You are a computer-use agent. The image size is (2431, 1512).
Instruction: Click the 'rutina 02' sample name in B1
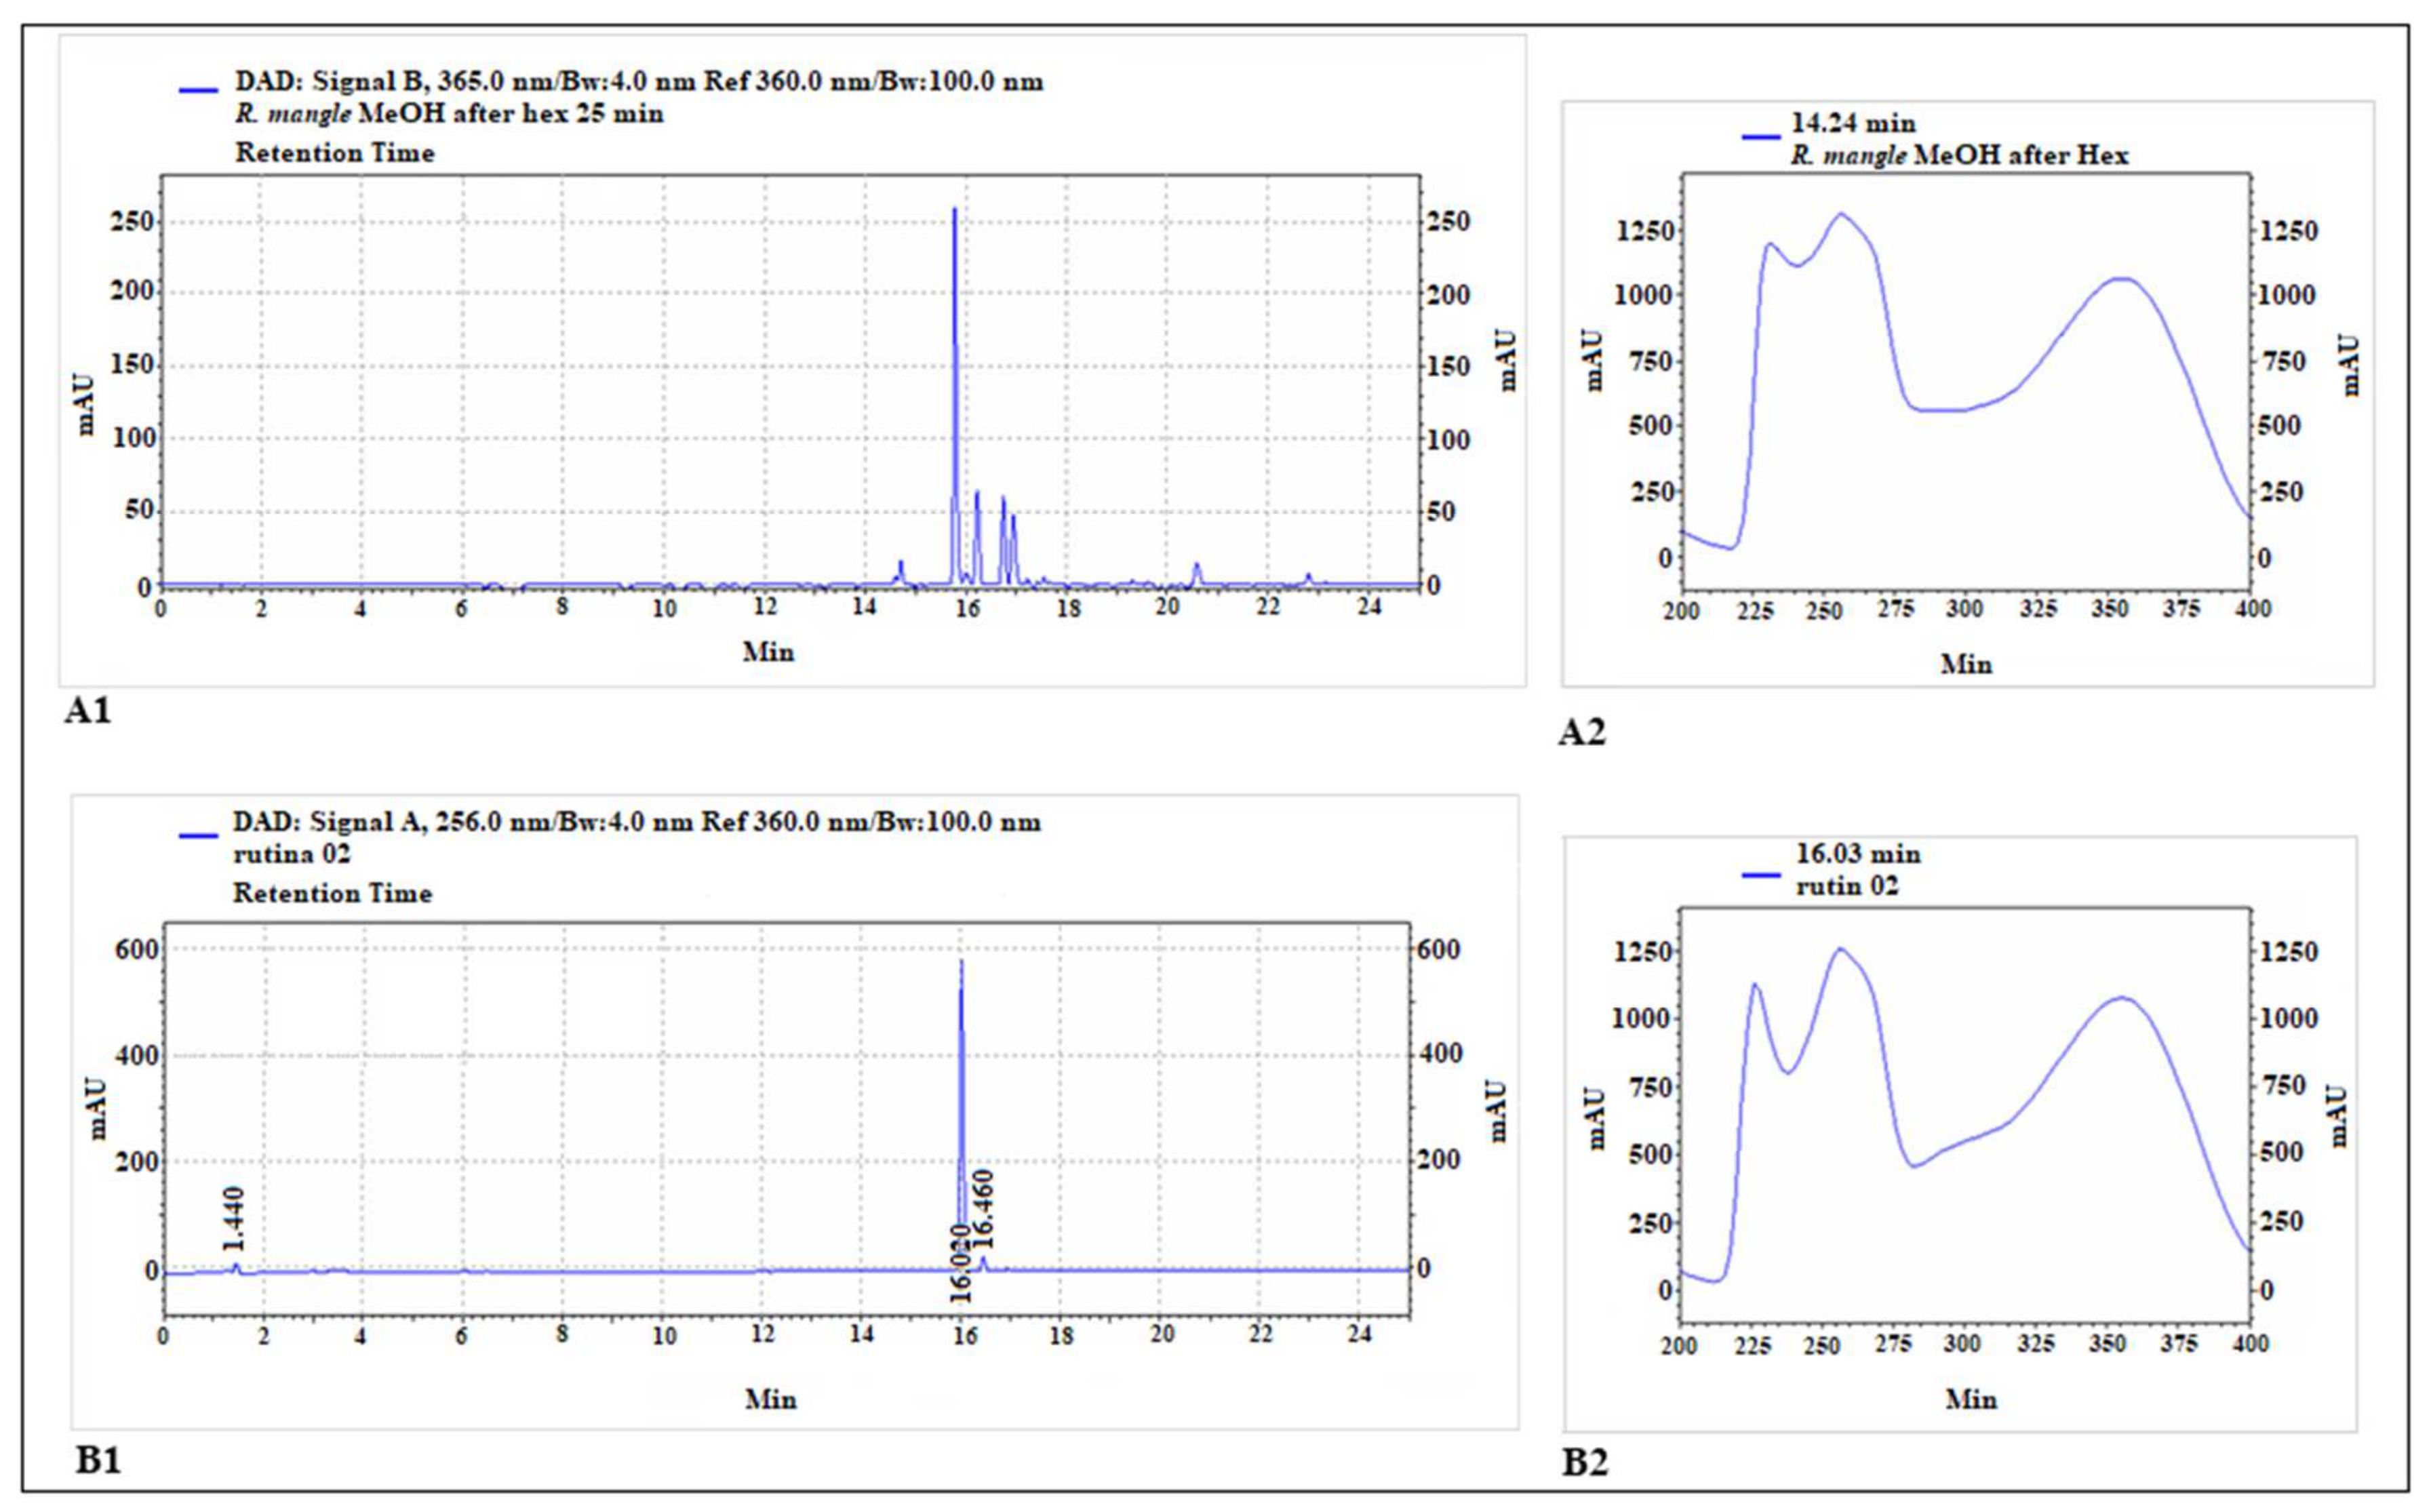click(291, 854)
